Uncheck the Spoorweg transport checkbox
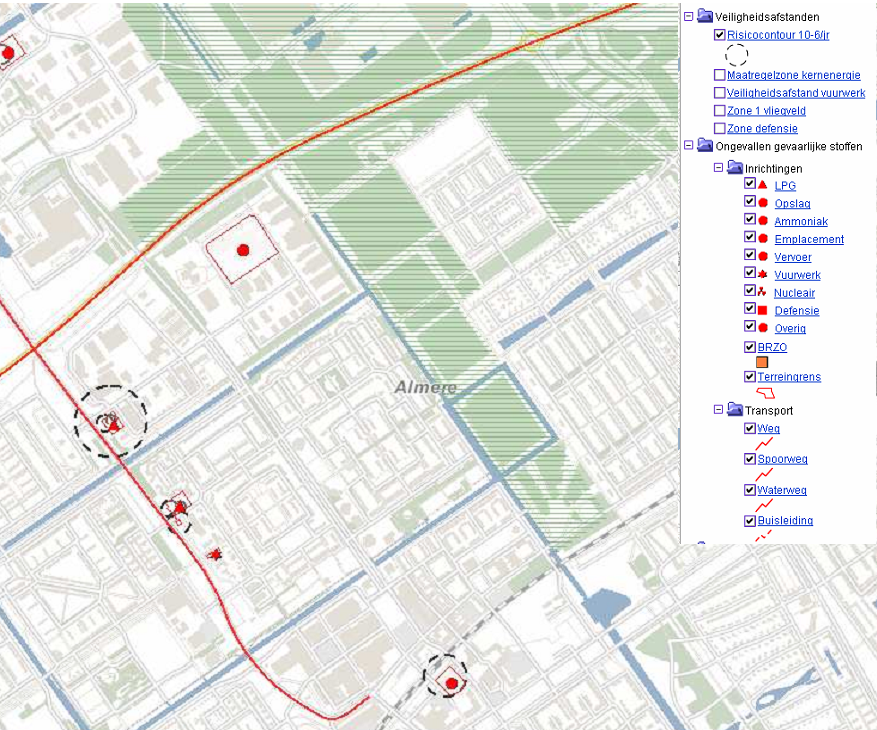The image size is (877, 730). pyautogui.click(x=750, y=459)
